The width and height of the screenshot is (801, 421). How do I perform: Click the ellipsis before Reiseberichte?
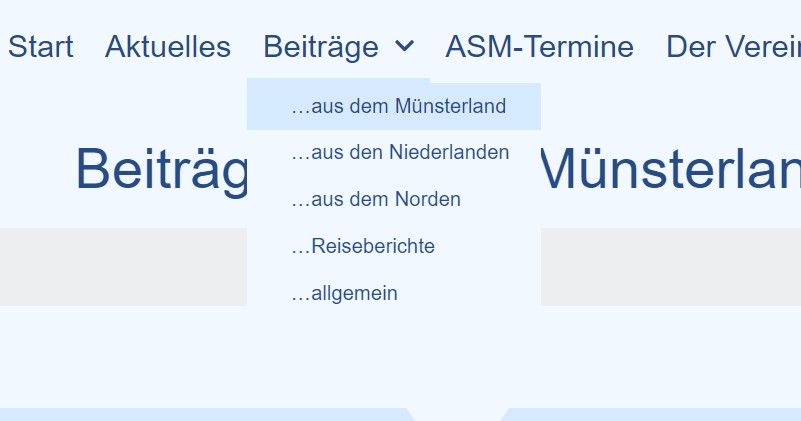300,247
